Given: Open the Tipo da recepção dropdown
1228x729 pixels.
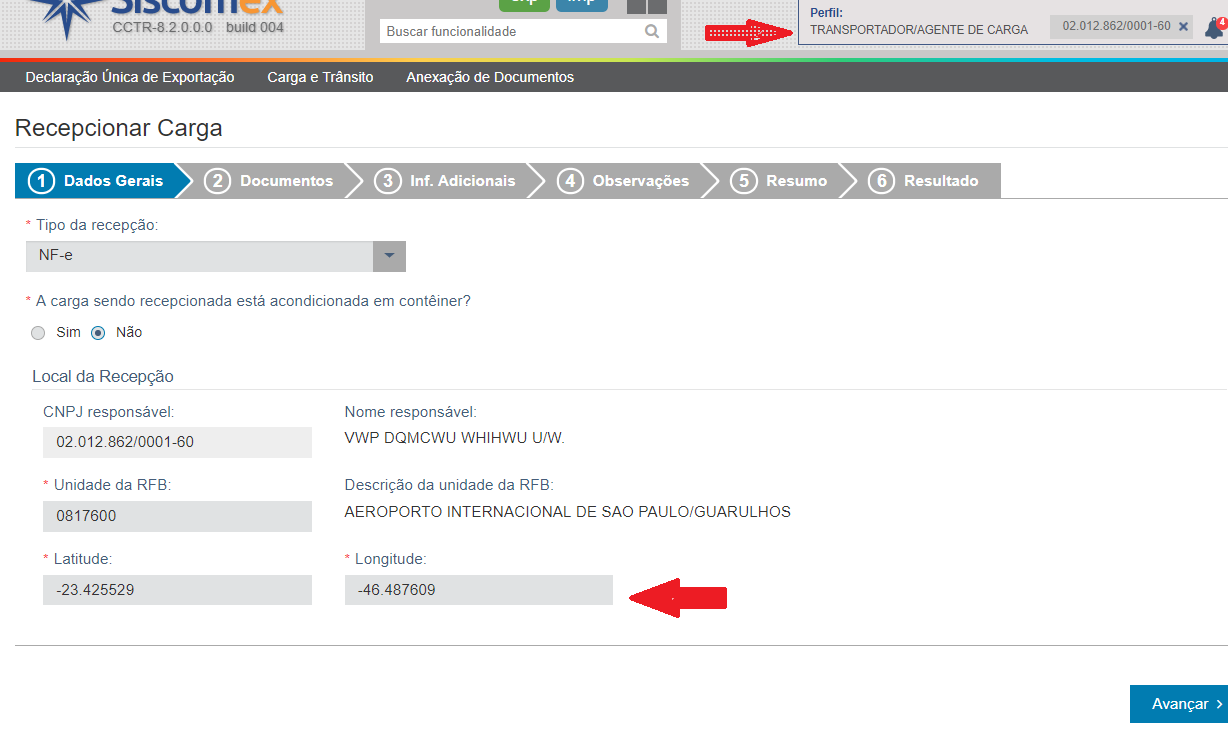Looking at the screenshot, I should (216, 256).
